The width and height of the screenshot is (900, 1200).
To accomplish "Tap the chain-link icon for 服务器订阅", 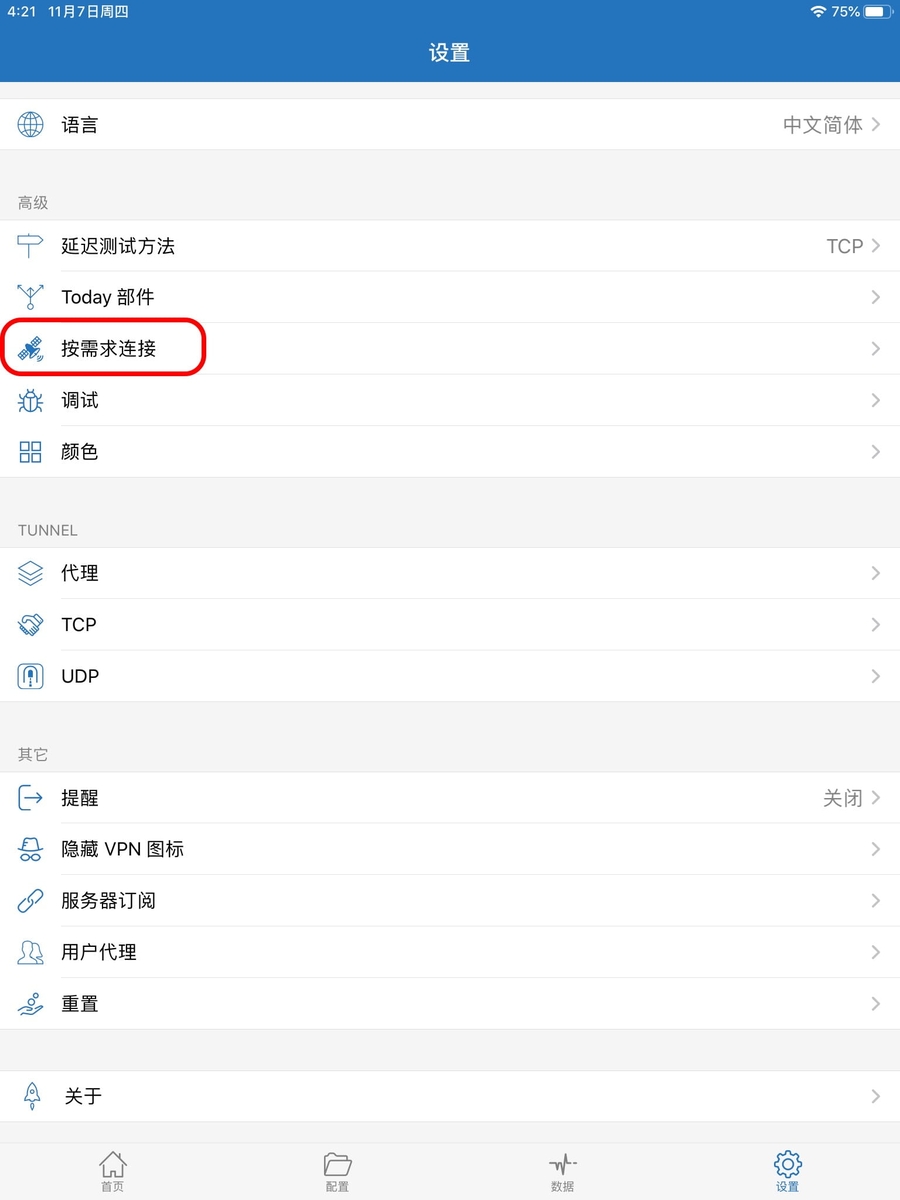I will point(31,901).
